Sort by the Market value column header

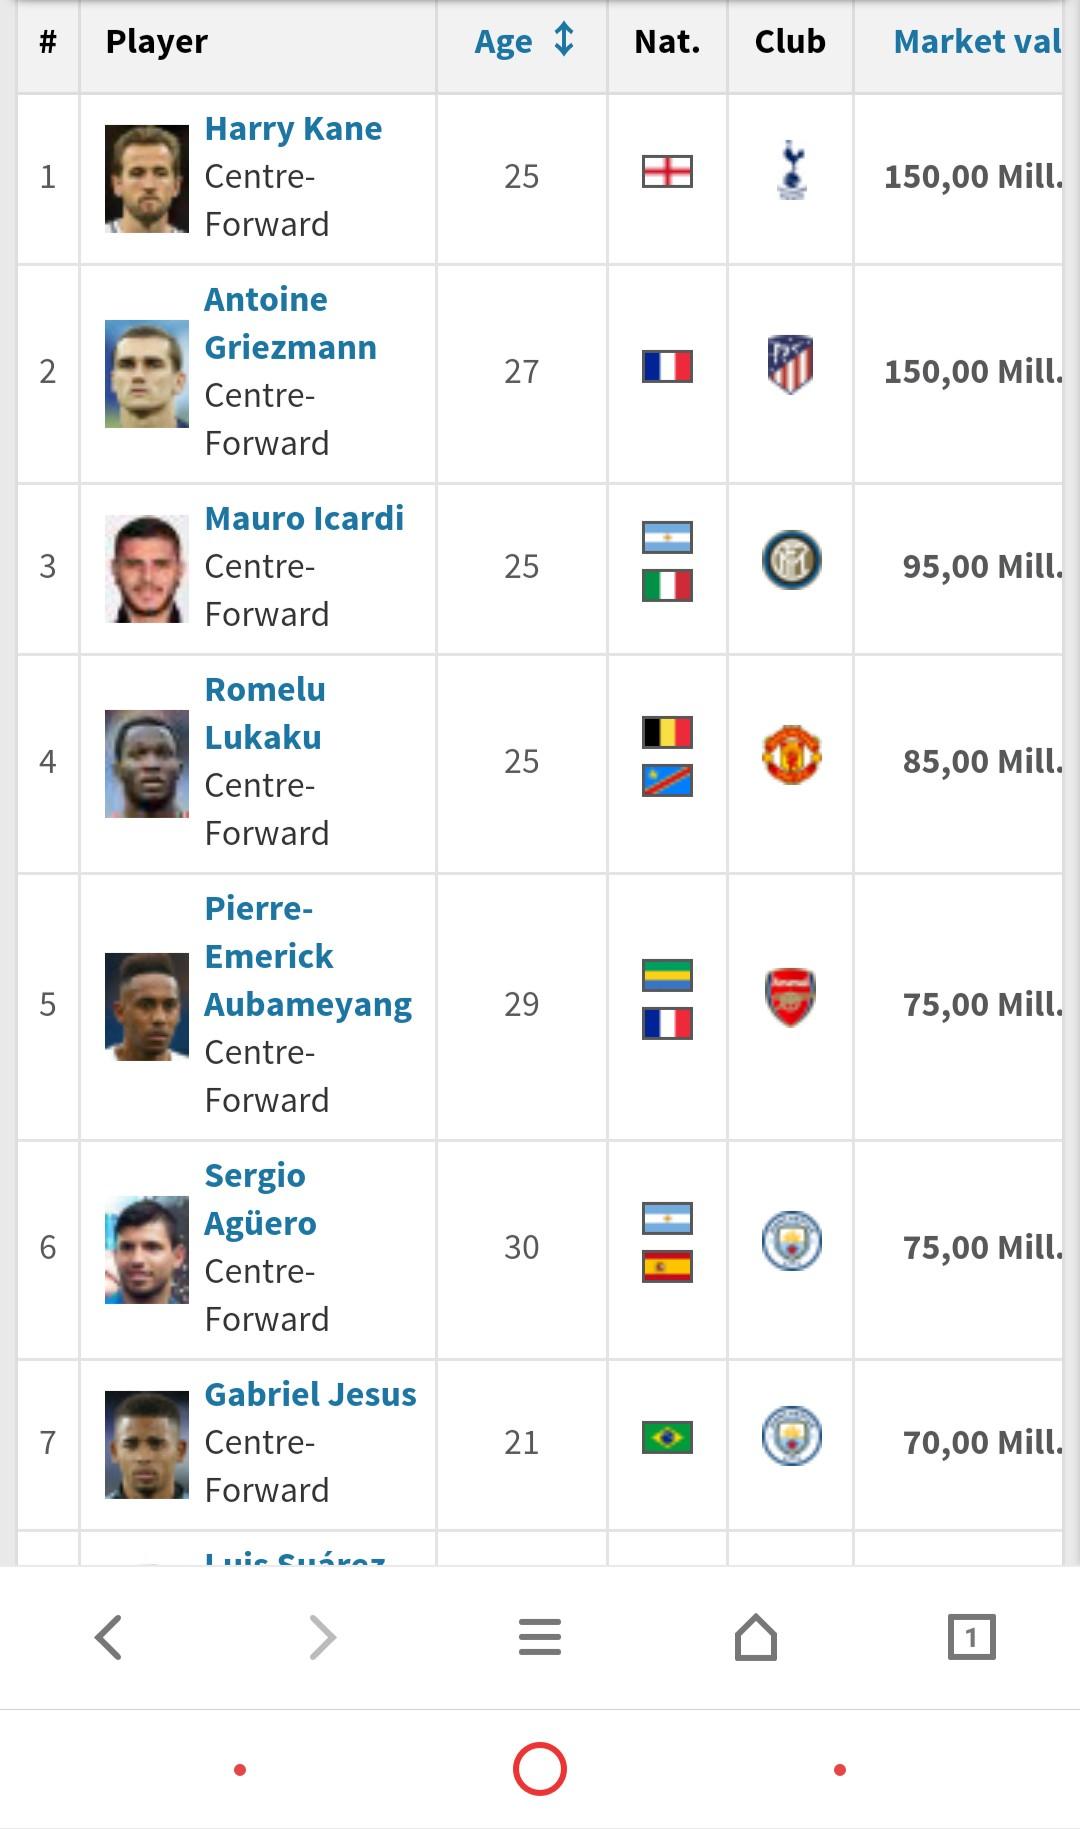pyautogui.click(x=976, y=41)
